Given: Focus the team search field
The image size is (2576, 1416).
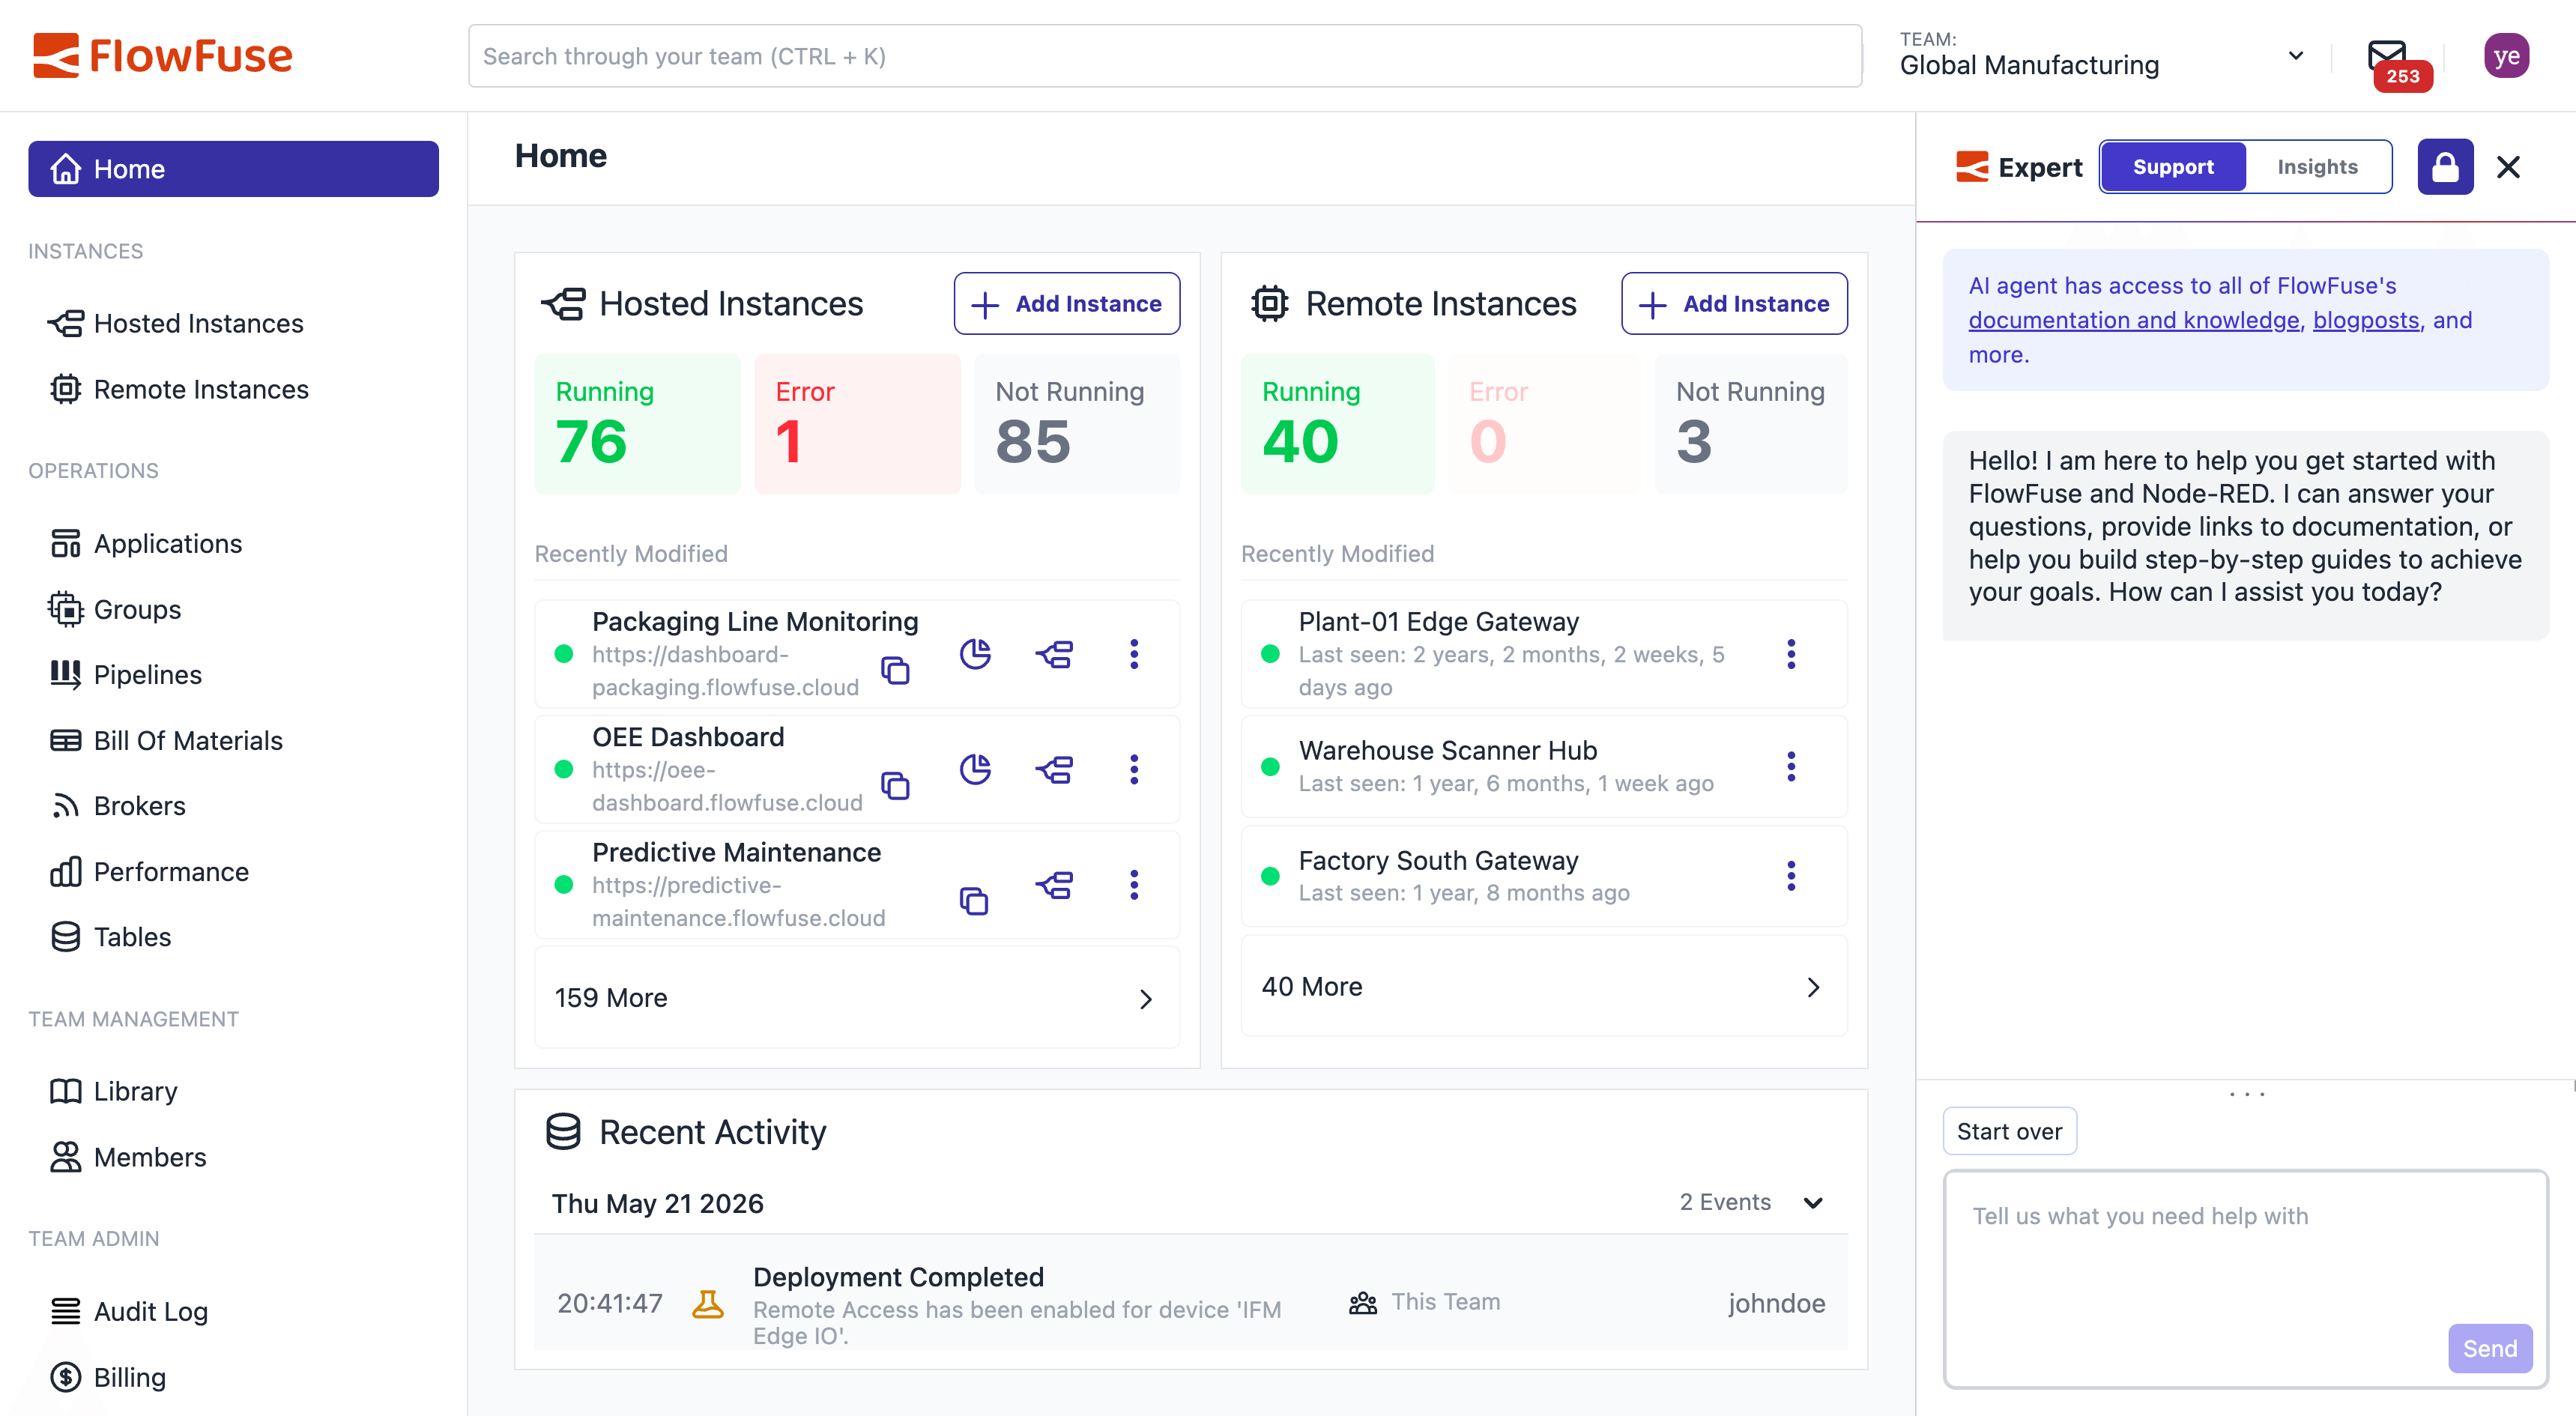Looking at the screenshot, I should pyautogui.click(x=1165, y=56).
